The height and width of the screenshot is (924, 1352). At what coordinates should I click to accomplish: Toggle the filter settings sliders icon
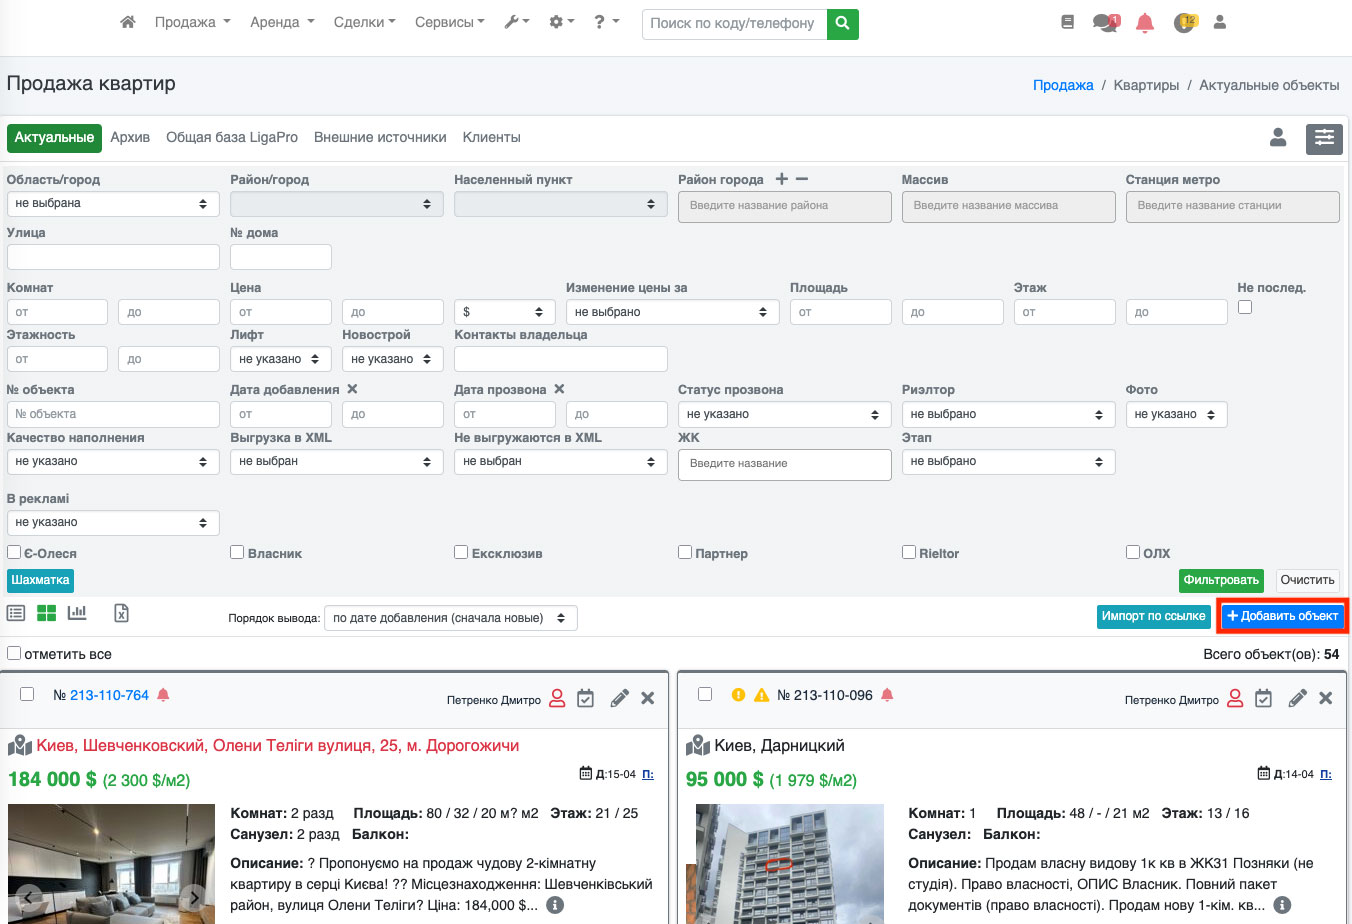click(1324, 138)
